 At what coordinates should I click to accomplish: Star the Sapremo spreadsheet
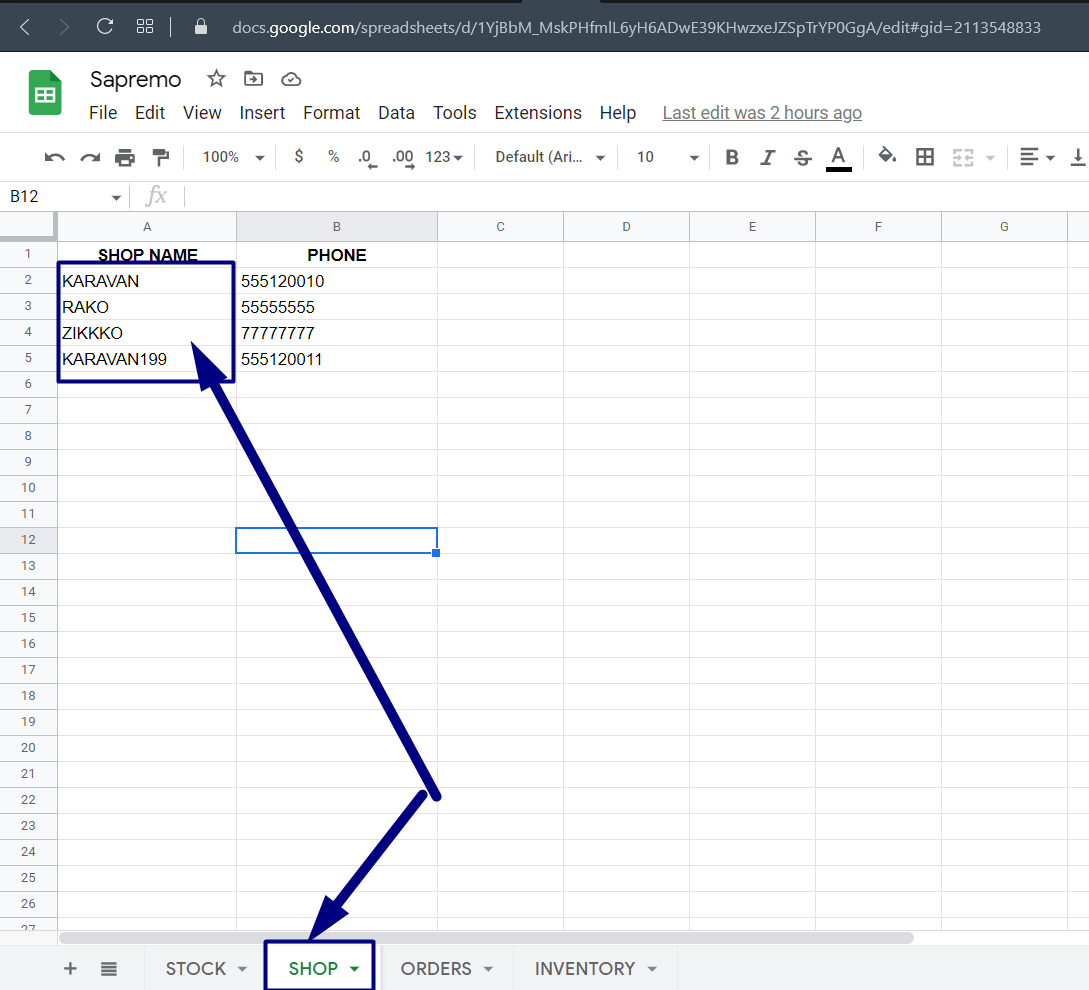[216, 79]
